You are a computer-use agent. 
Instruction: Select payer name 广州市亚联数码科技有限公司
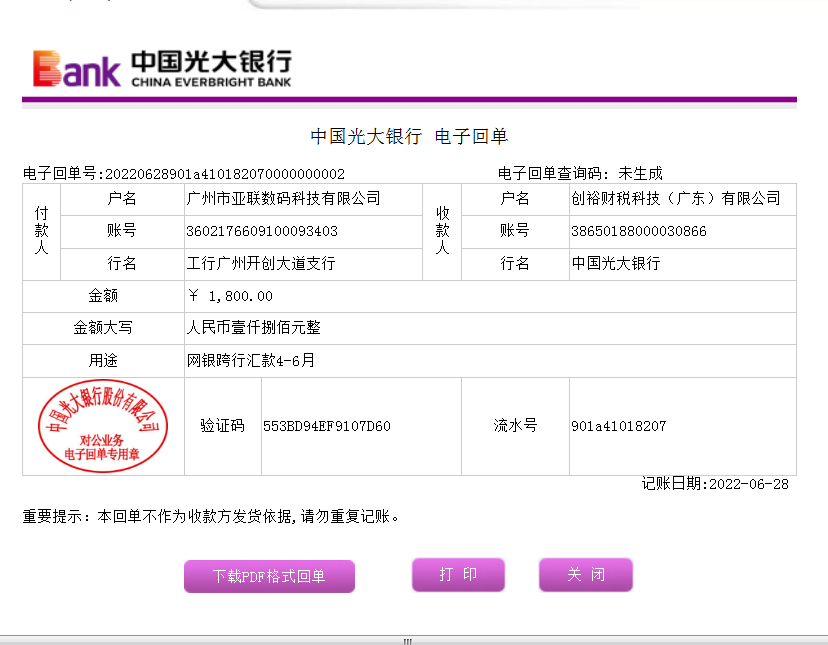(x=284, y=199)
